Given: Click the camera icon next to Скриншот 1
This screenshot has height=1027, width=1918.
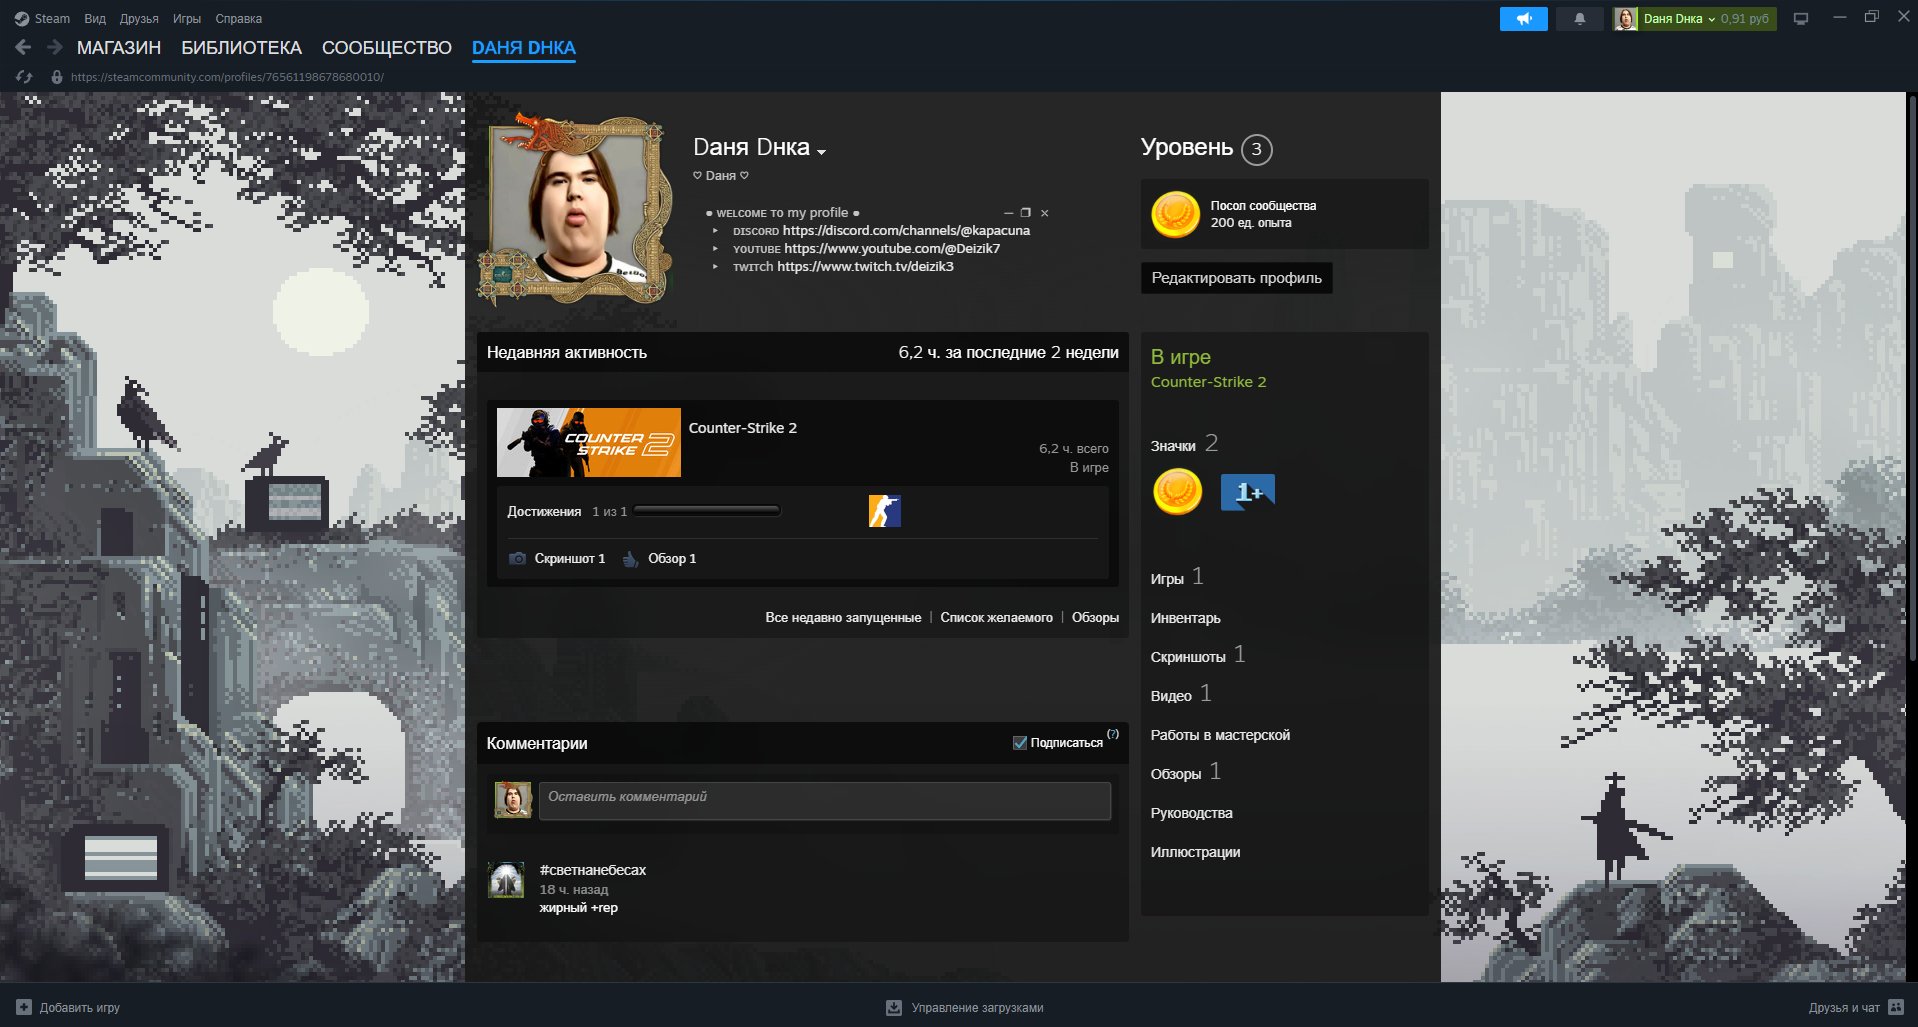Looking at the screenshot, I should point(517,558).
